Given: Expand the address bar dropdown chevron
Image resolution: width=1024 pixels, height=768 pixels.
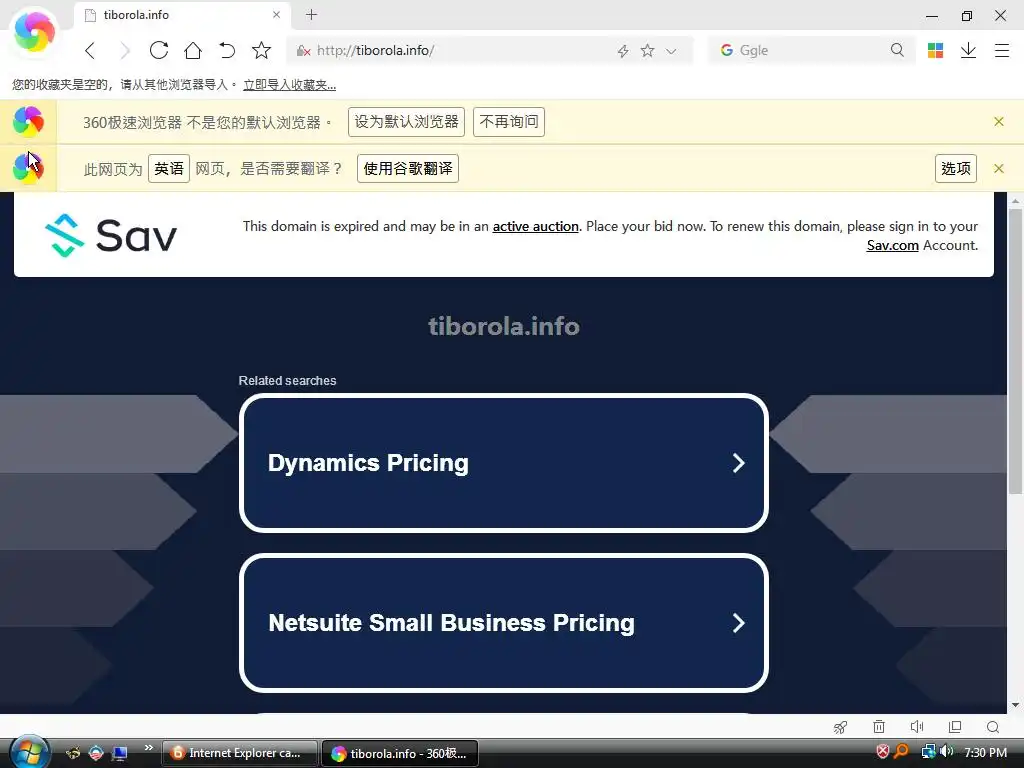Looking at the screenshot, I should [x=671, y=51].
